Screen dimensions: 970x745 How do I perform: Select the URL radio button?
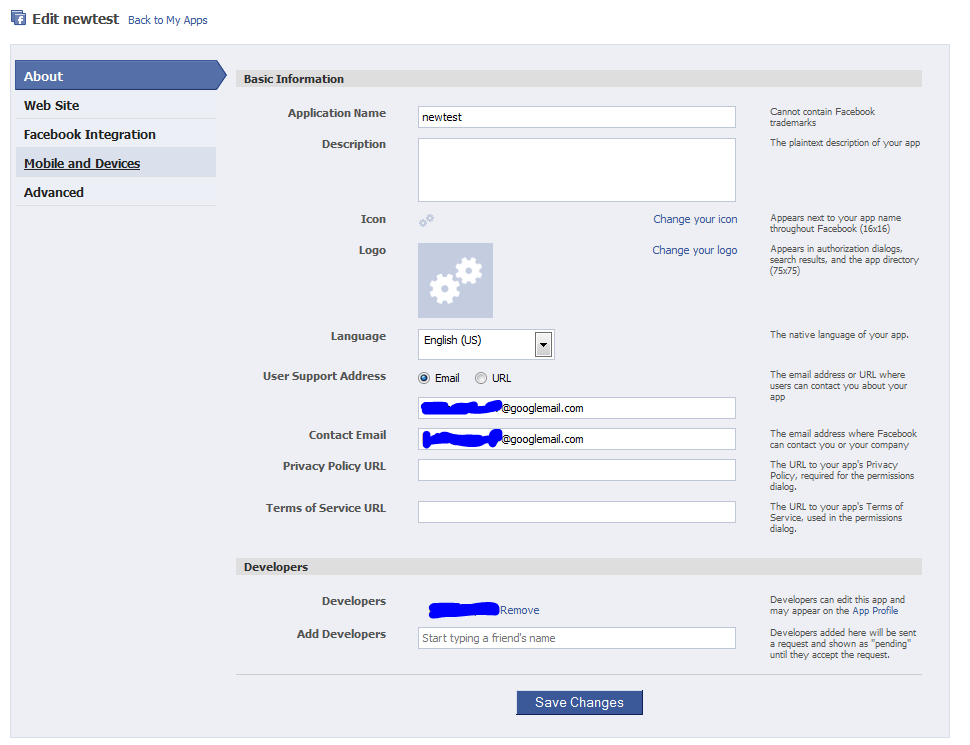(x=481, y=377)
